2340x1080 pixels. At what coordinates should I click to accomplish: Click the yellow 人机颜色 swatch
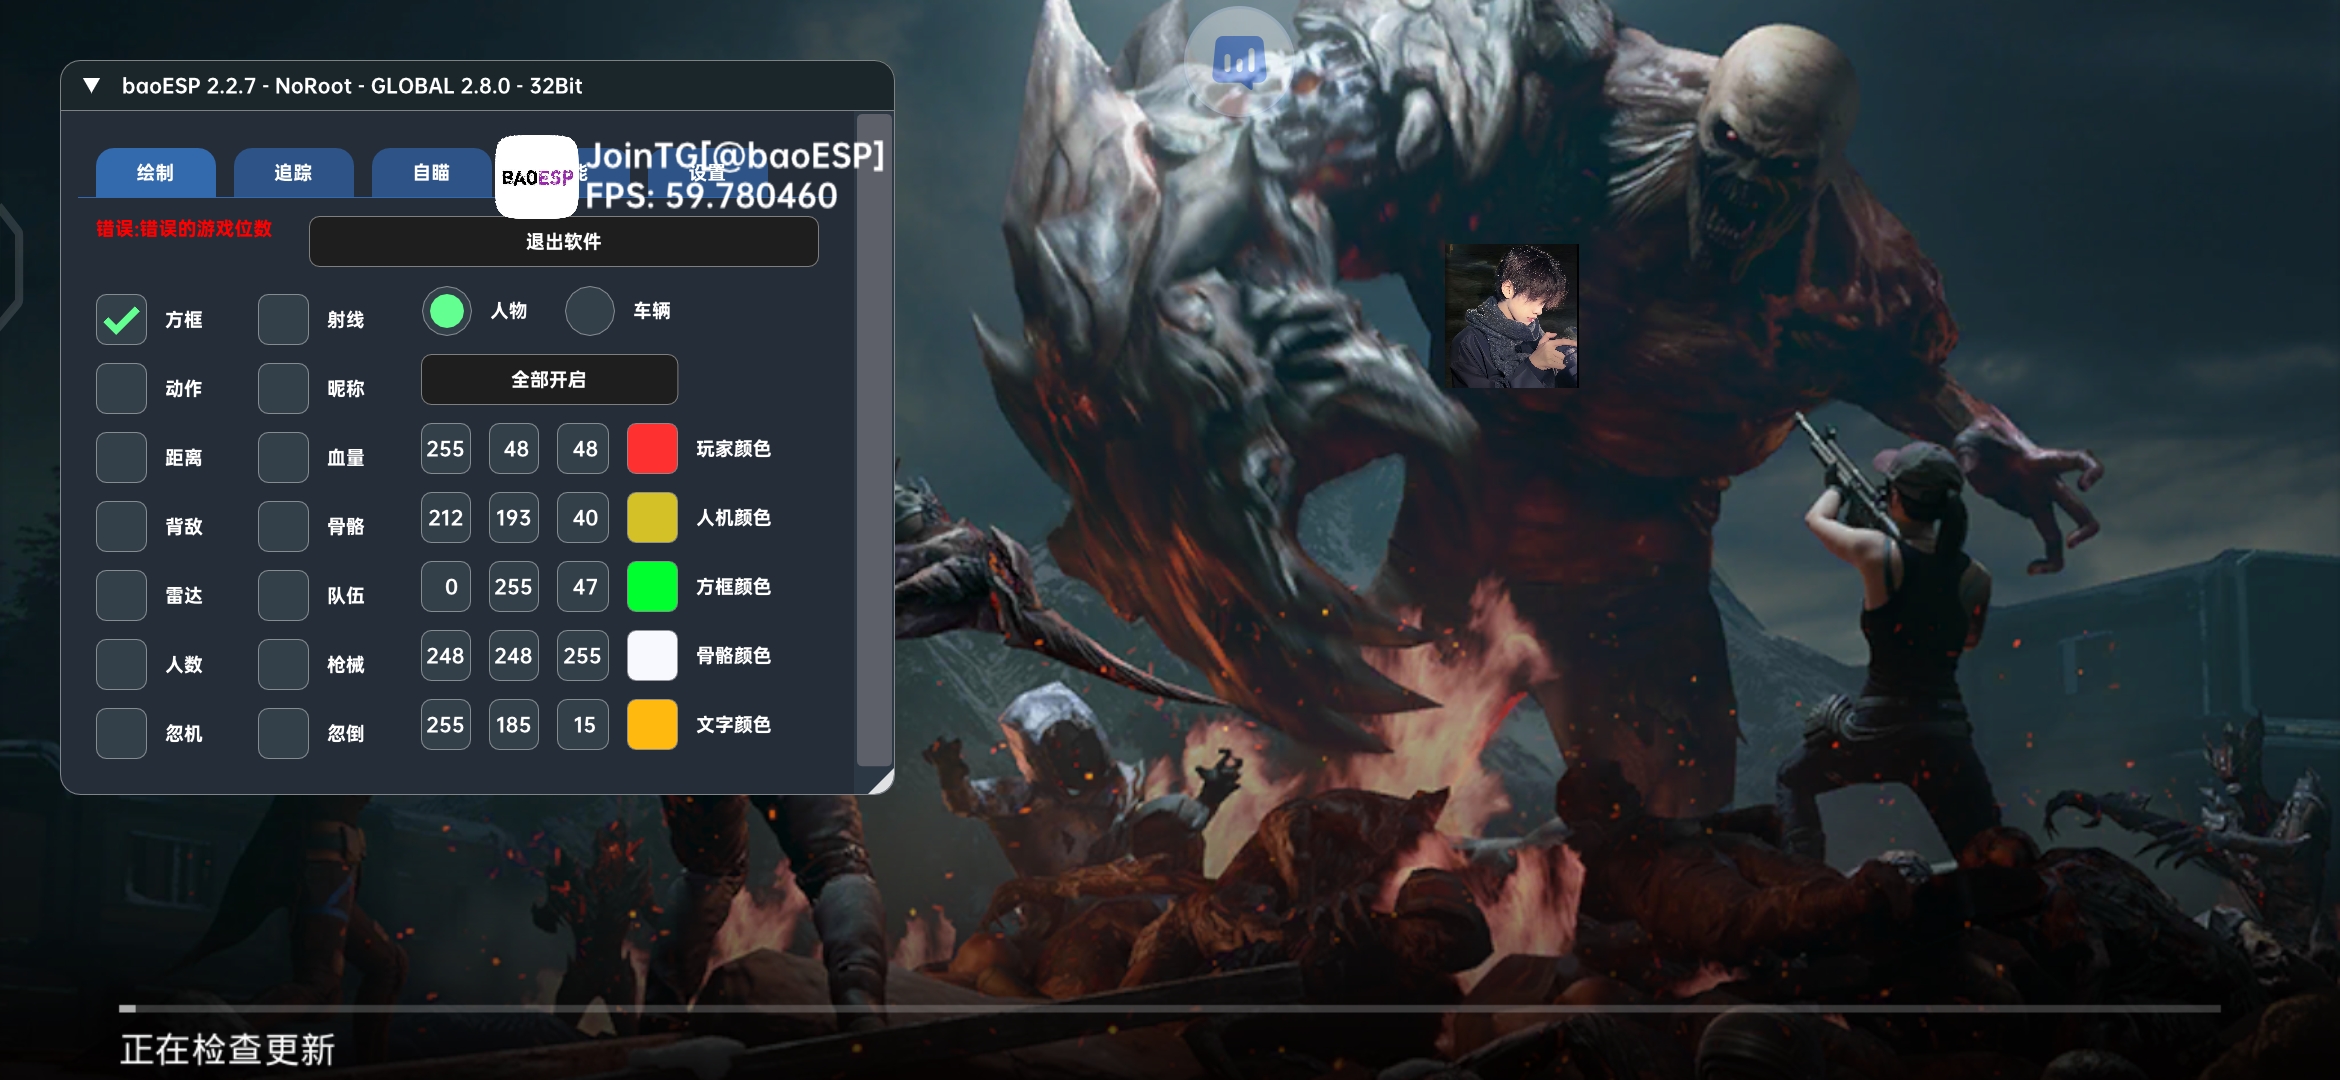click(652, 518)
